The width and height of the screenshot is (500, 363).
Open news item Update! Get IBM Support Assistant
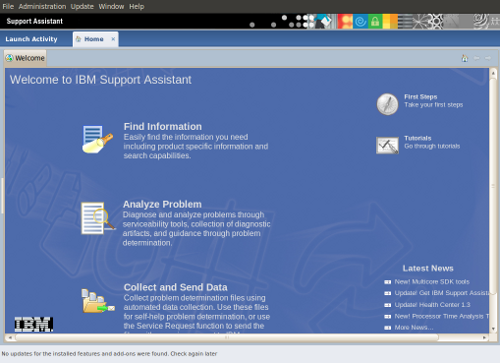(442, 293)
